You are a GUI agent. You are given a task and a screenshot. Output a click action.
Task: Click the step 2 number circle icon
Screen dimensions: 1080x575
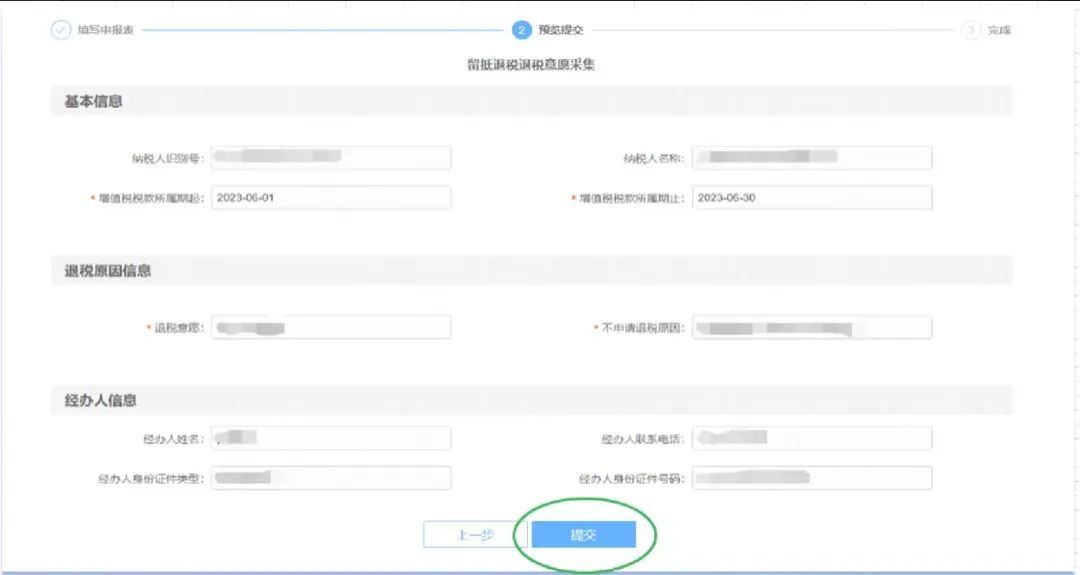coord(521,30)
